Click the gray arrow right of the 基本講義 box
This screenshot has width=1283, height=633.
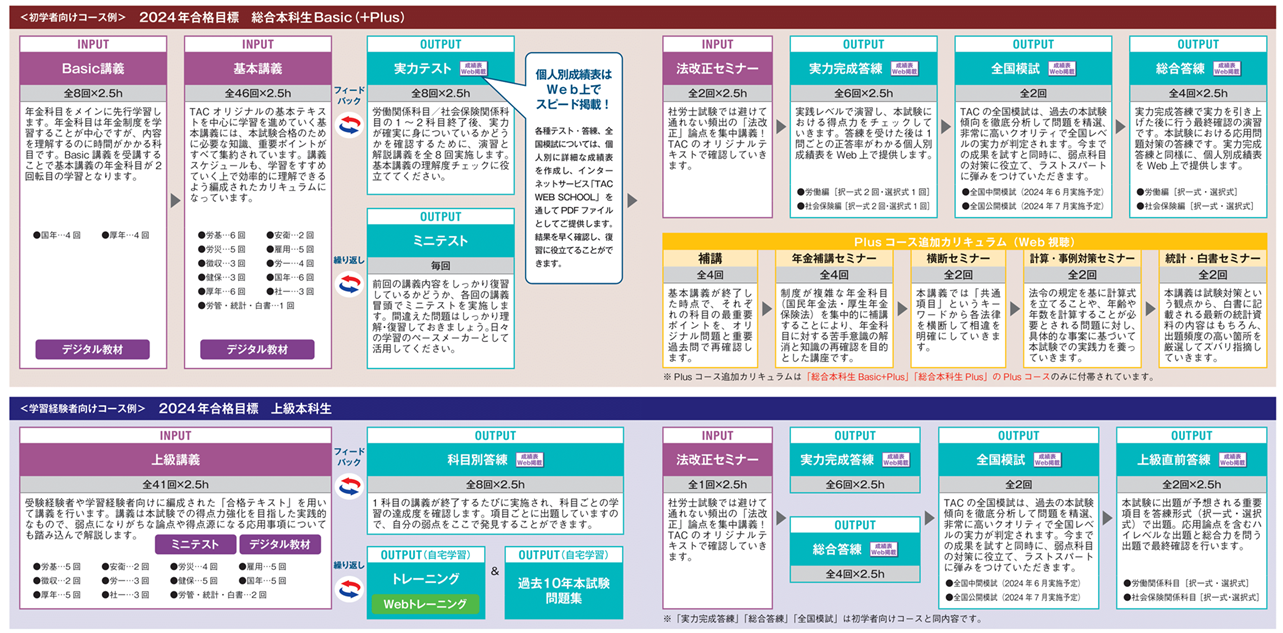pyautogui.click(x=339, y=200)
